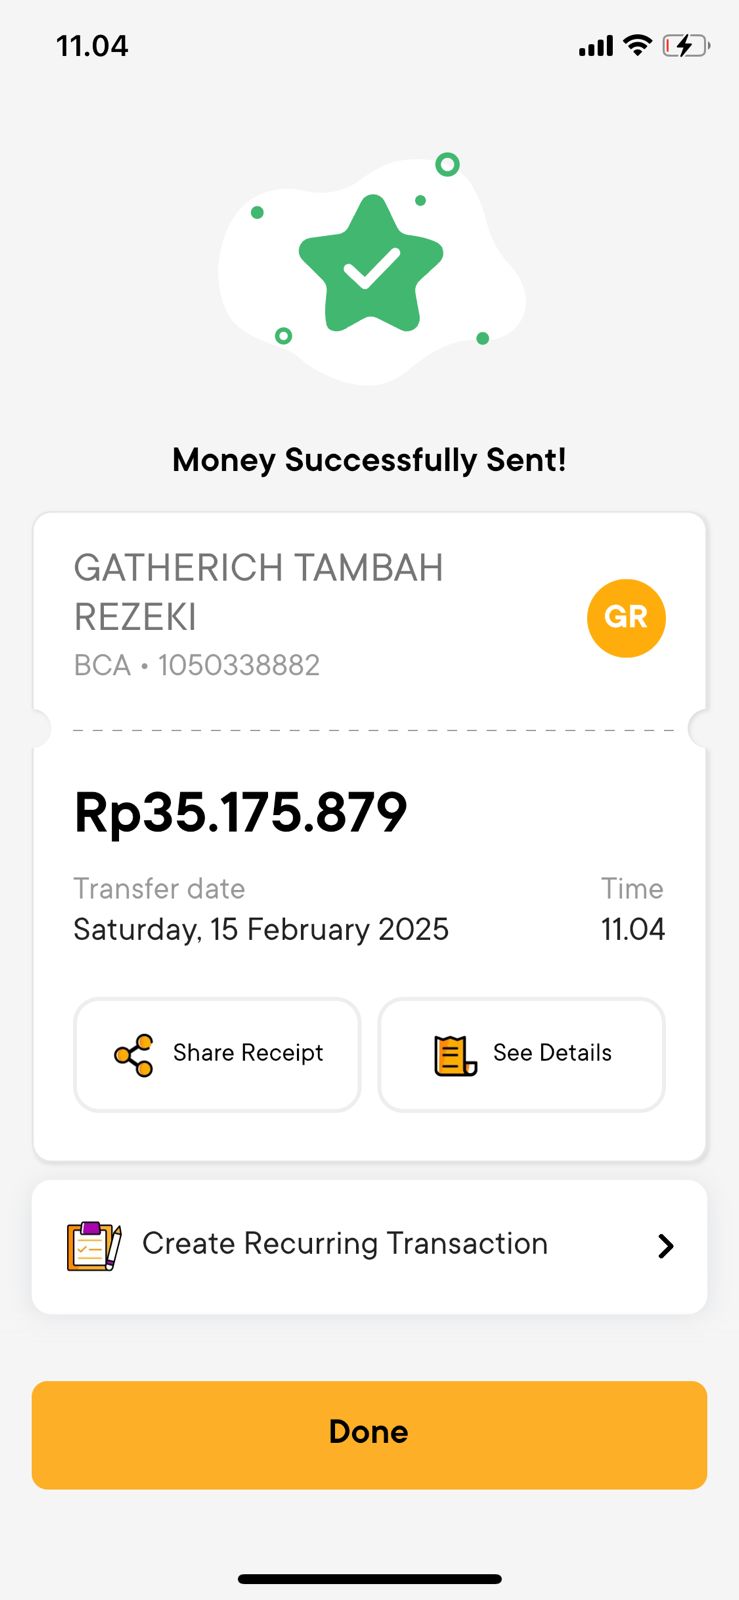Screen dimensions: 739x1600
Task: Tap the transfer date Saturday, 15 February 2025
Action: click(x=261, y=929)
